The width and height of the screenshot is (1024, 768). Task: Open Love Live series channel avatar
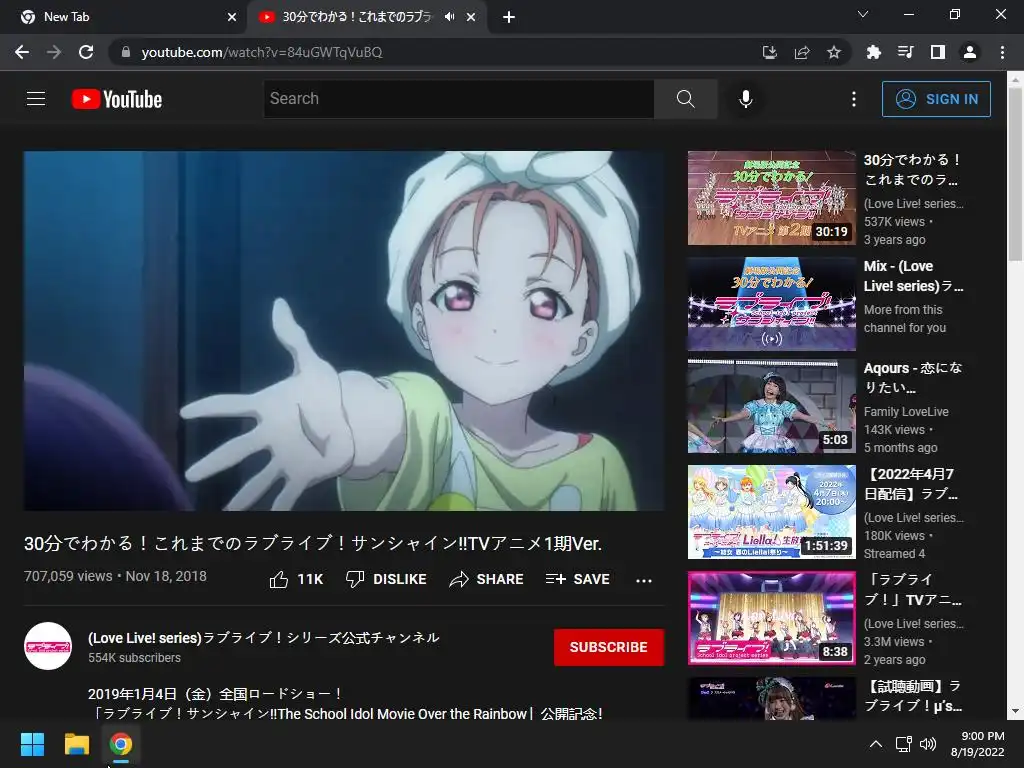tap(48, 646)
